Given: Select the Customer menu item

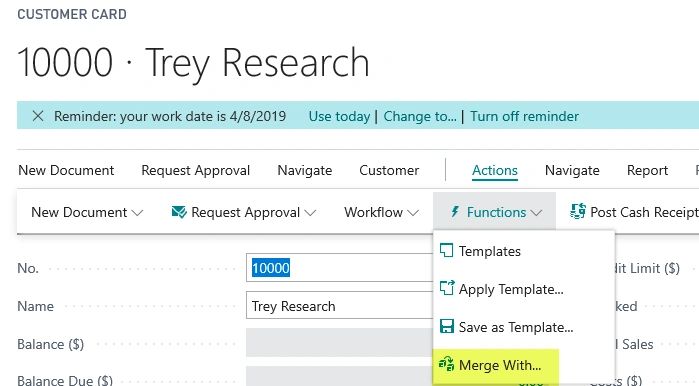Looking at the screenshot, I should (x=389, y=170).
